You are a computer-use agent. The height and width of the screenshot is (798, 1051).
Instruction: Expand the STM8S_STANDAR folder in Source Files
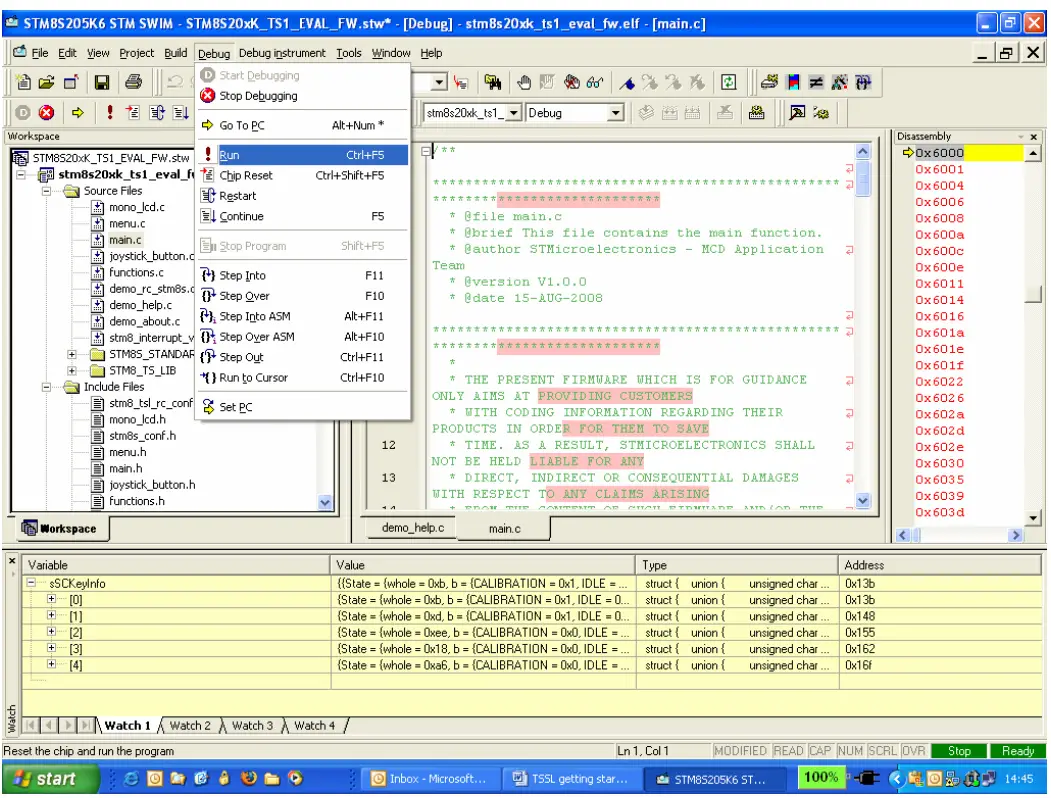pos(70,354)
